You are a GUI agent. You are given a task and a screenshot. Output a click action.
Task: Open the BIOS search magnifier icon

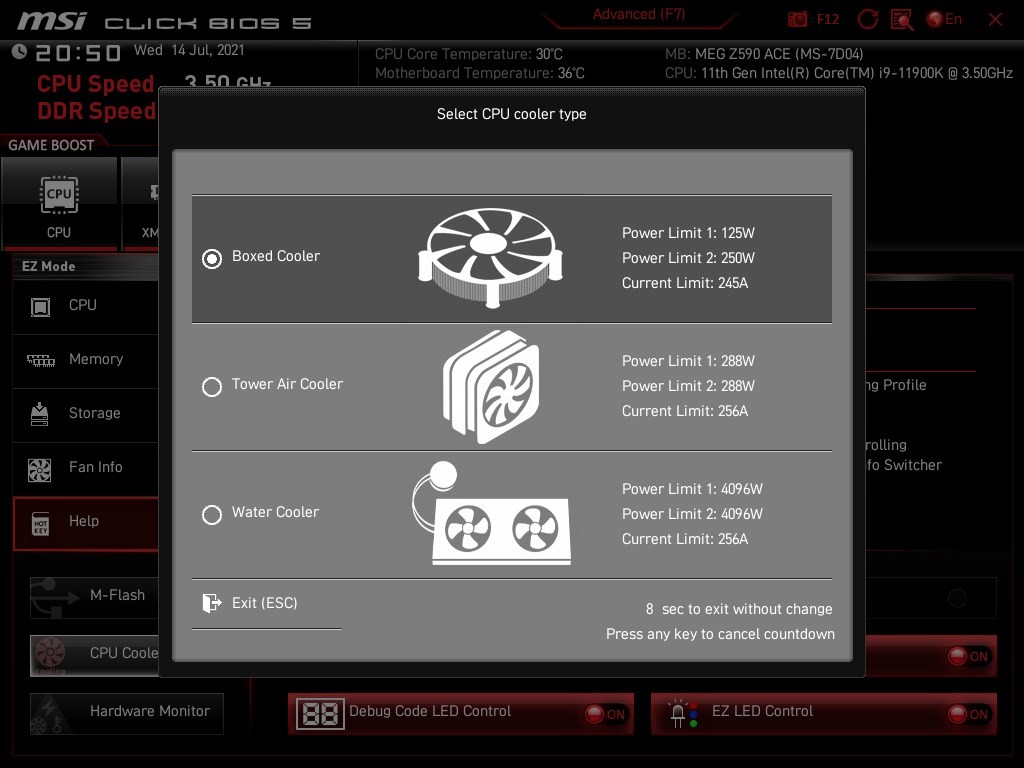[902, 19]
